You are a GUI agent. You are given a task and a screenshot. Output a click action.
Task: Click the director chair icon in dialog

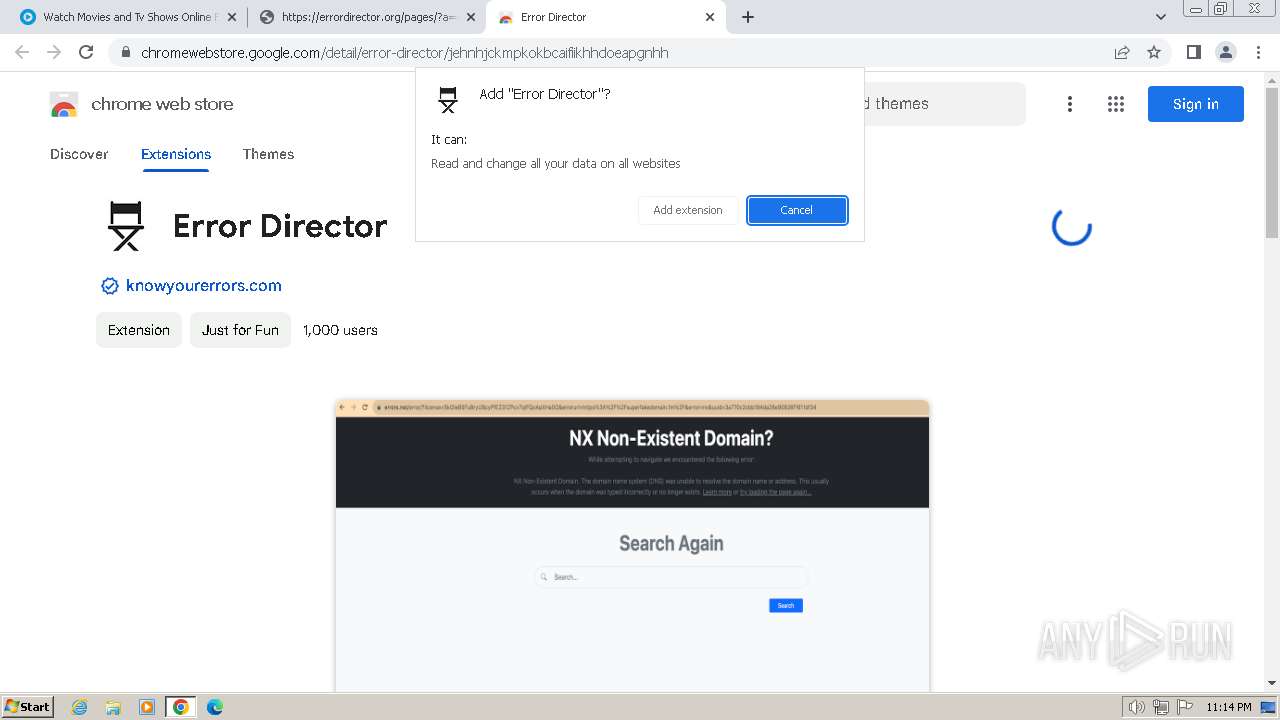click(x=448, y=99)
